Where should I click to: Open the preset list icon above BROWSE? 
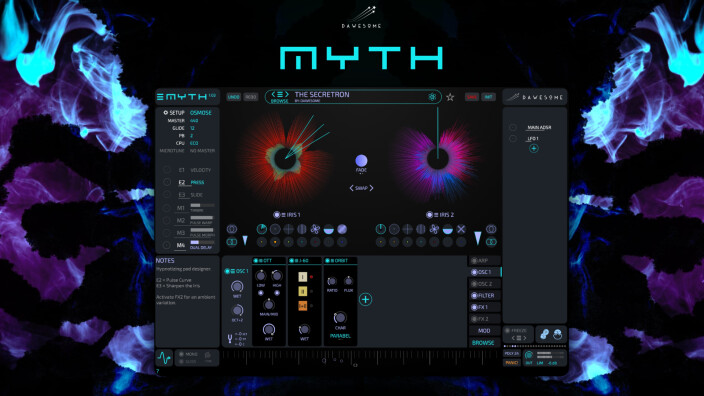(280, 94)
